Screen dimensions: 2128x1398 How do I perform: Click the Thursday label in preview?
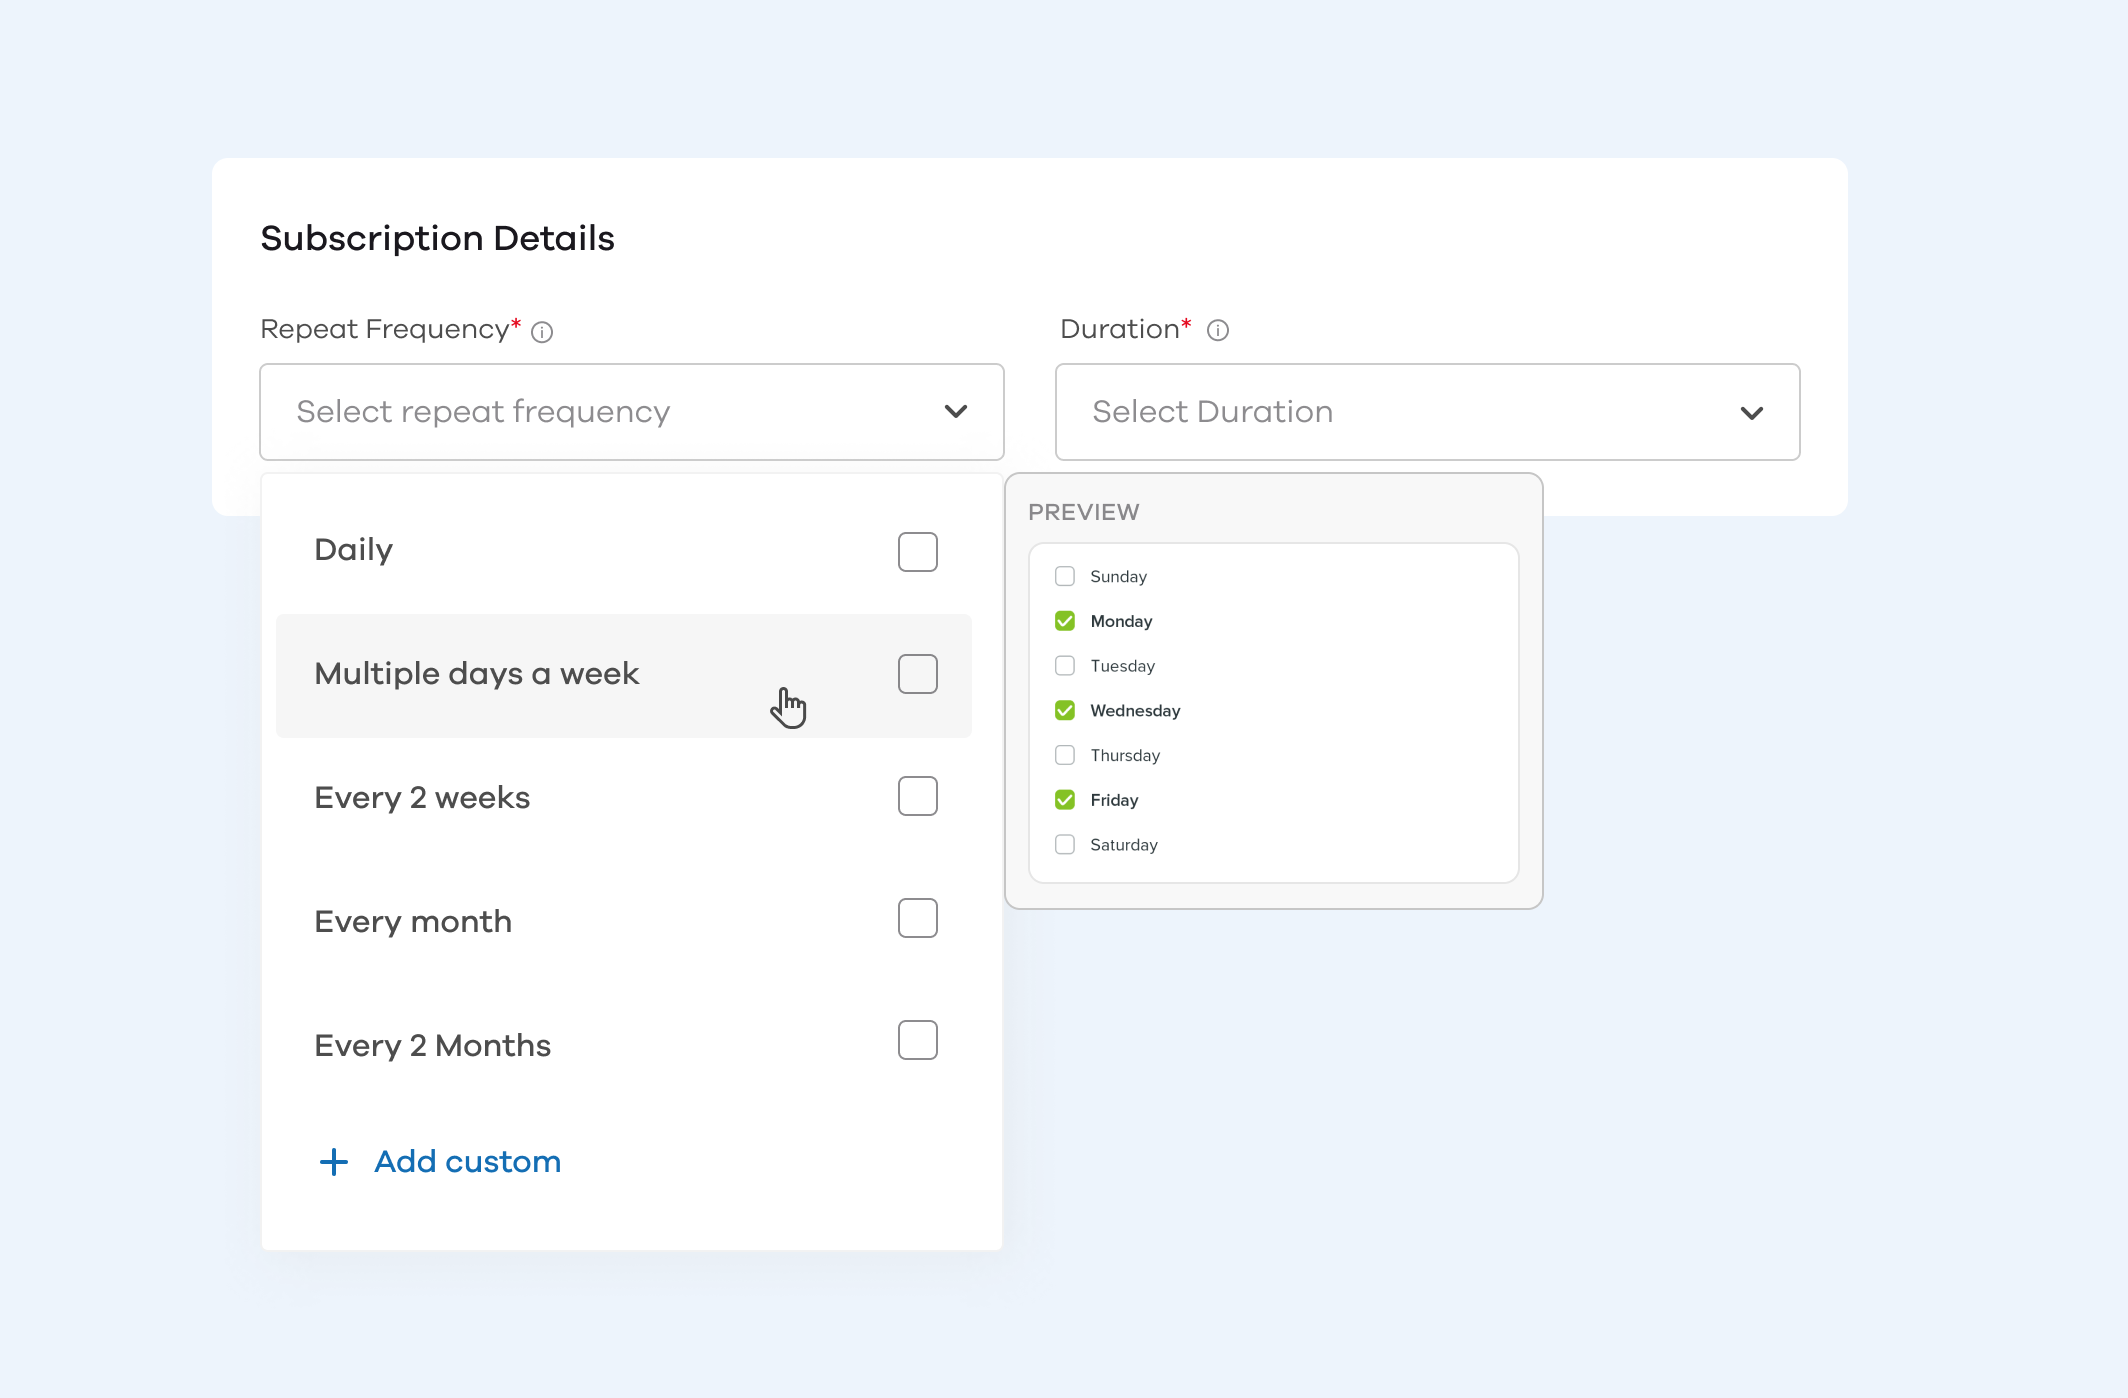(x=1125, y=756)
